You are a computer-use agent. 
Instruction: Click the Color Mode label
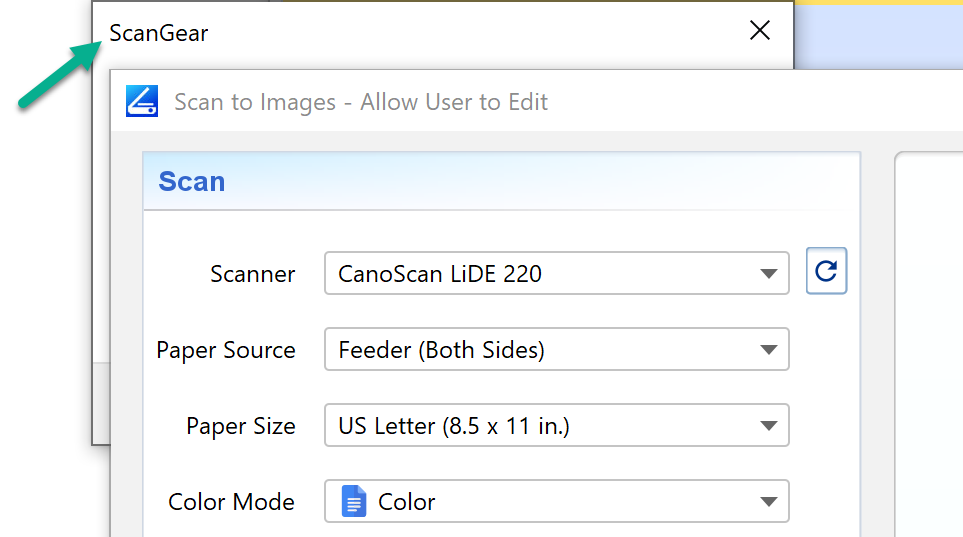pyautogui.click(x=232, y=502)
